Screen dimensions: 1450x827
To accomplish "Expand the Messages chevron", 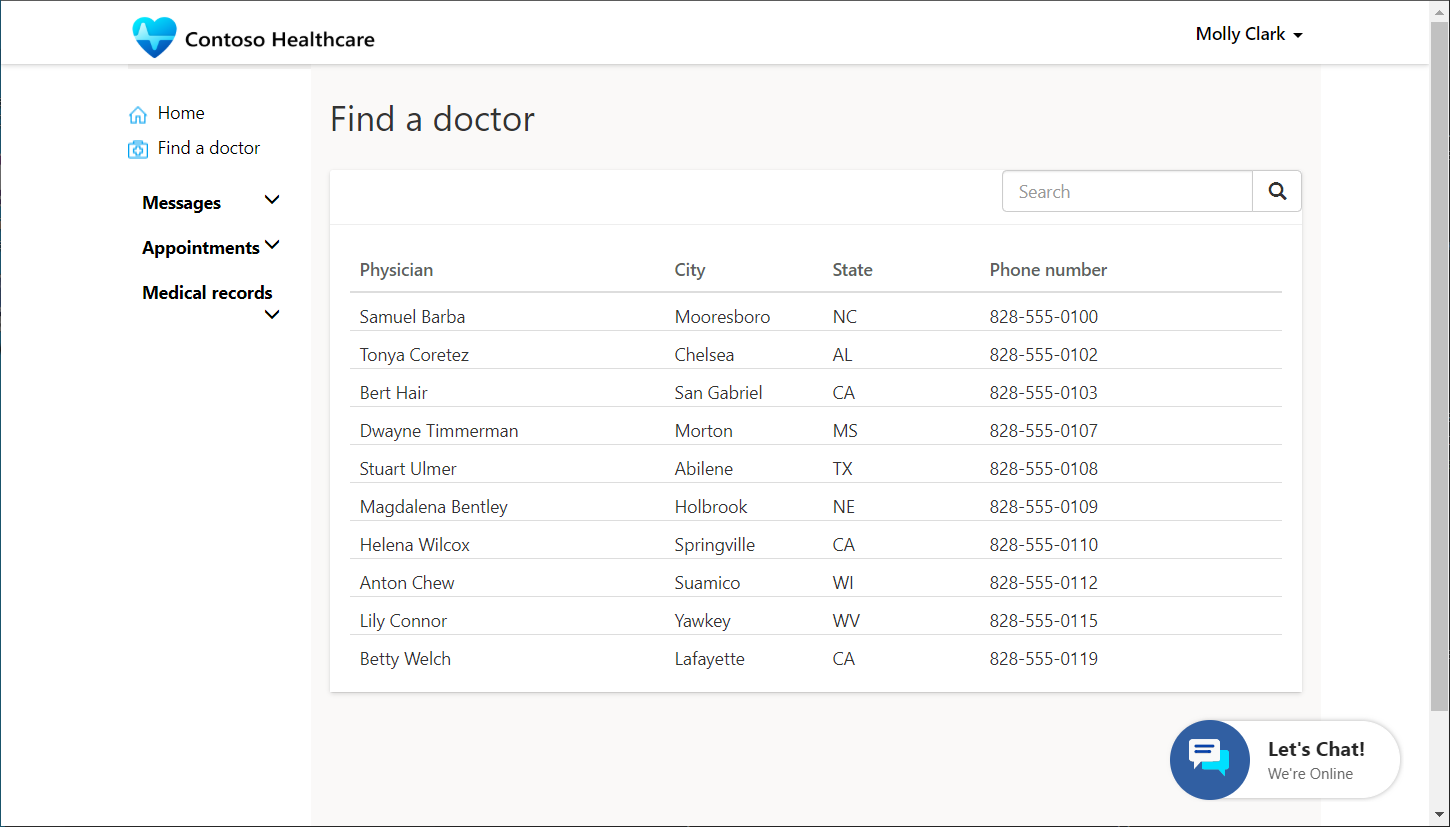I will pos(272,200).
